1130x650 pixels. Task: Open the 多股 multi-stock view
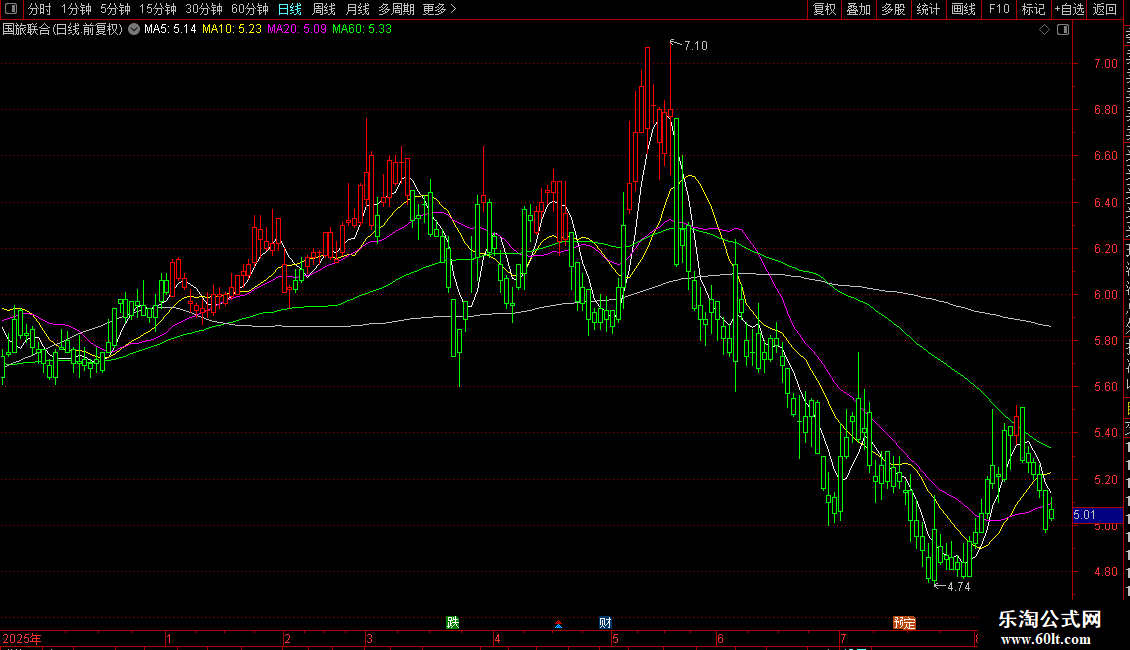coord(894,9)
